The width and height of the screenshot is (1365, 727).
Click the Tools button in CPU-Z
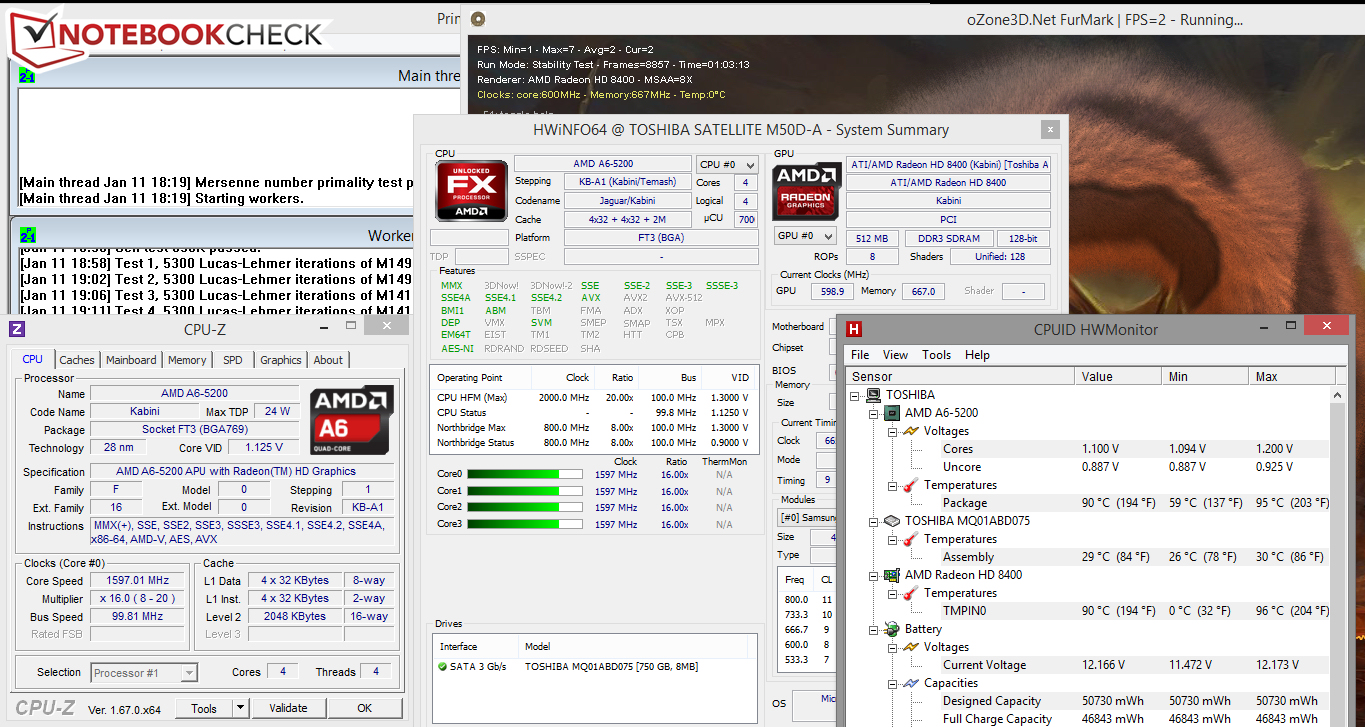tap(204, 708)
